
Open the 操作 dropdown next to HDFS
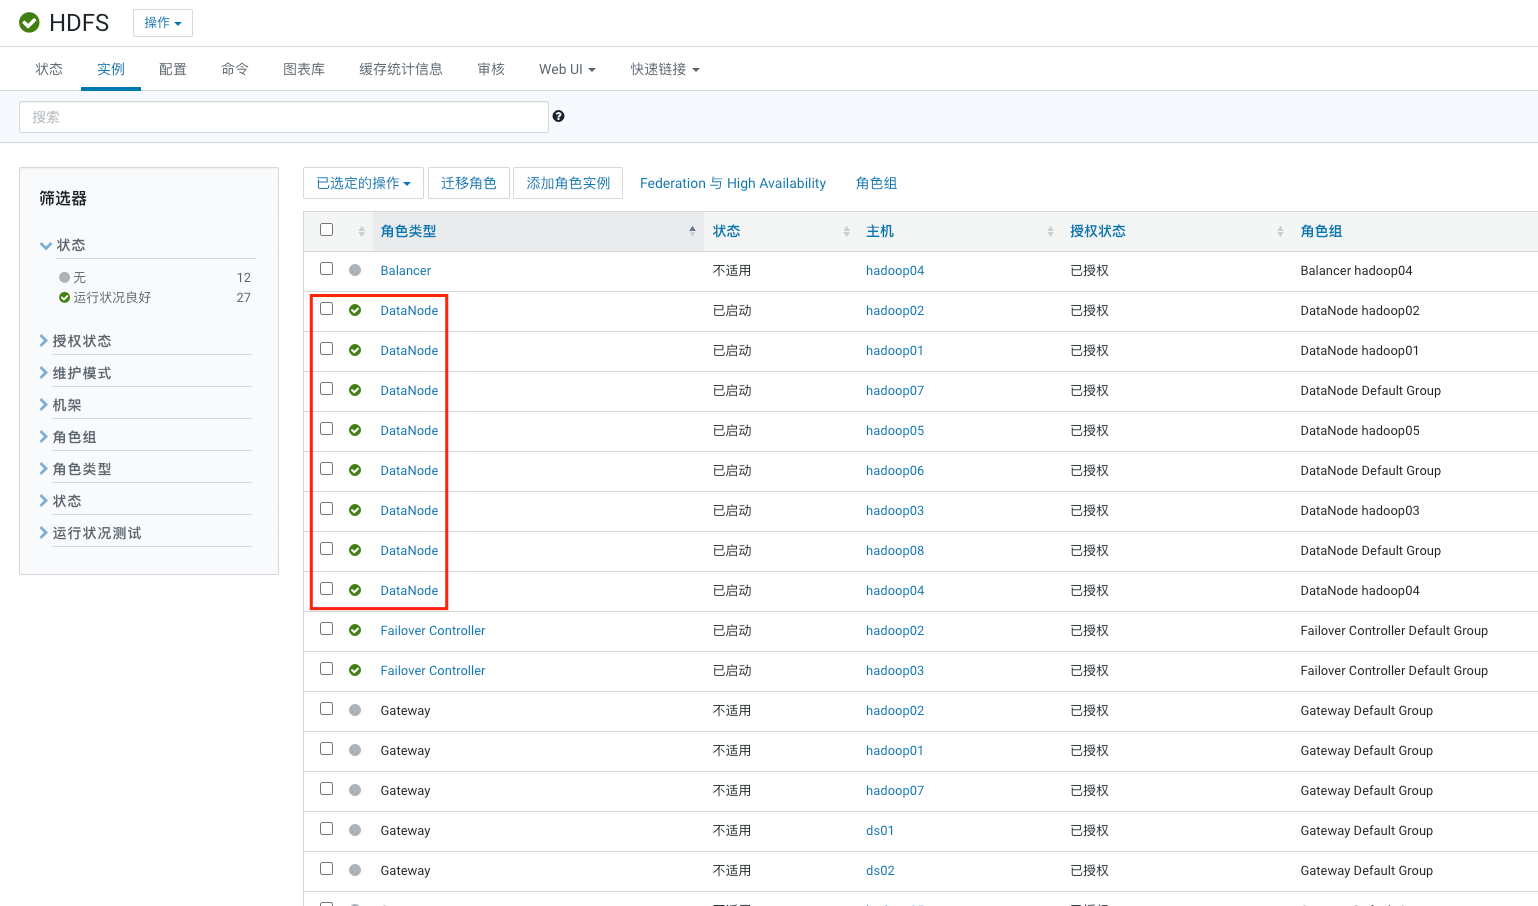[163, 22]
